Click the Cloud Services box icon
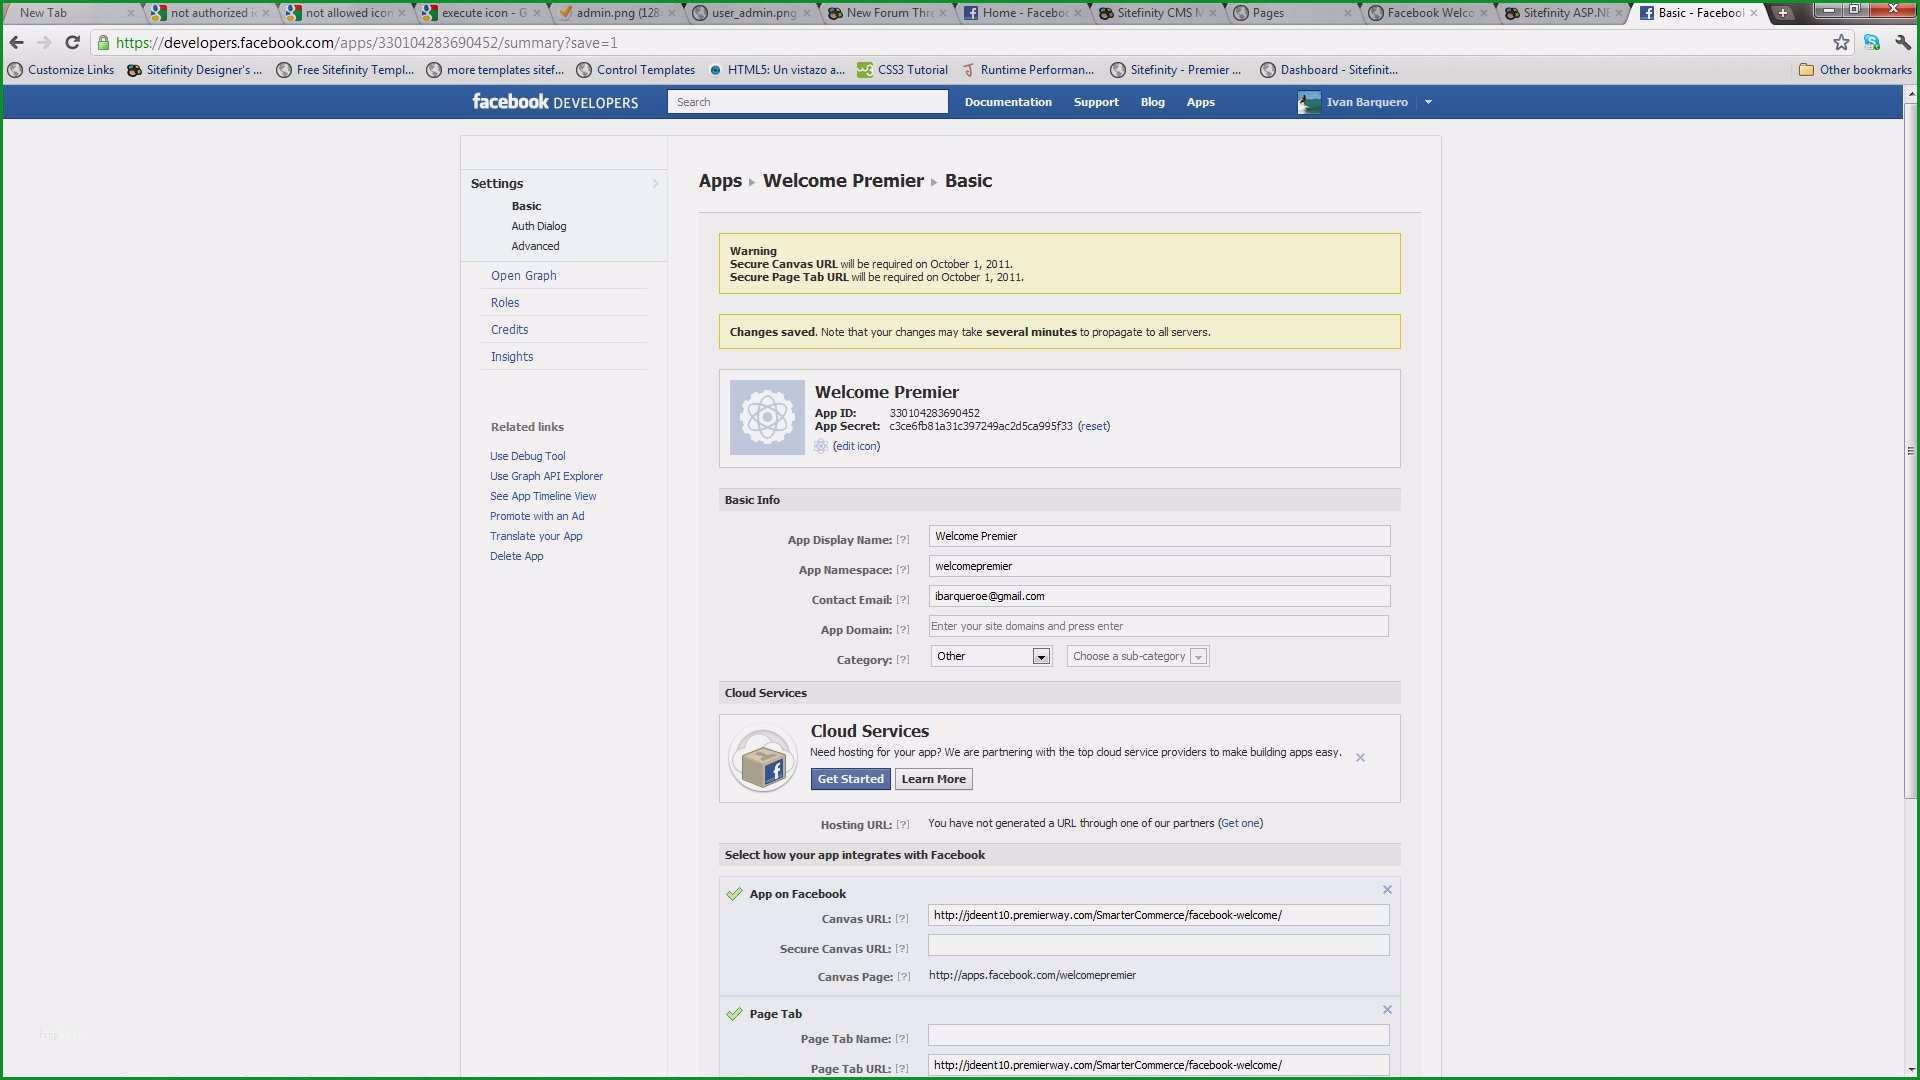 [763, 760]
